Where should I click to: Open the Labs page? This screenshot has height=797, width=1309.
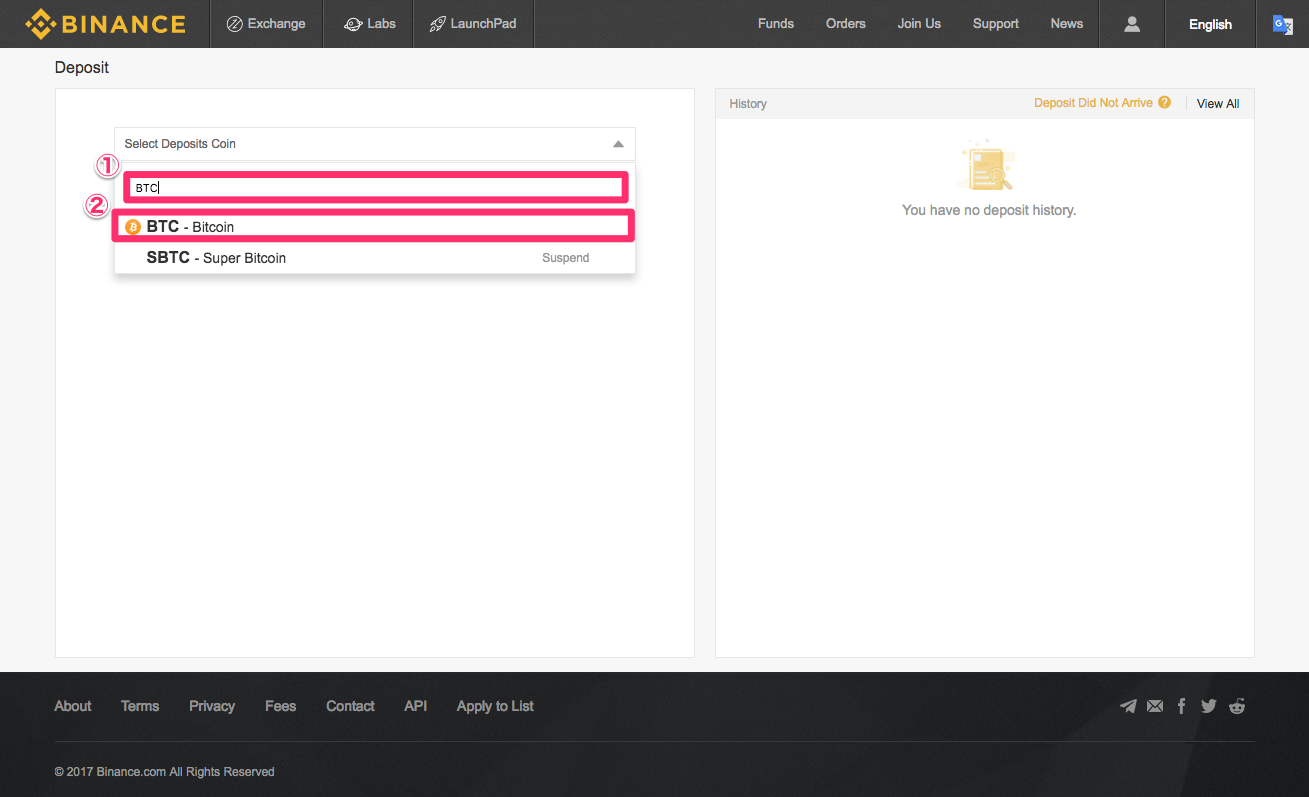point(370,24)
